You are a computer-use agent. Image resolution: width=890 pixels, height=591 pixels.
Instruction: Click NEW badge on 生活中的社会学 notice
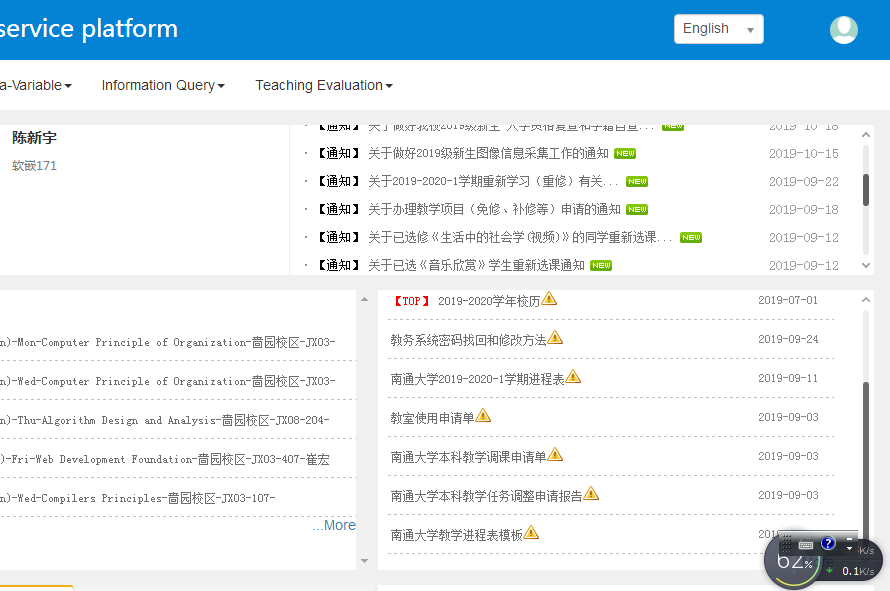click(x=691, y=237)
